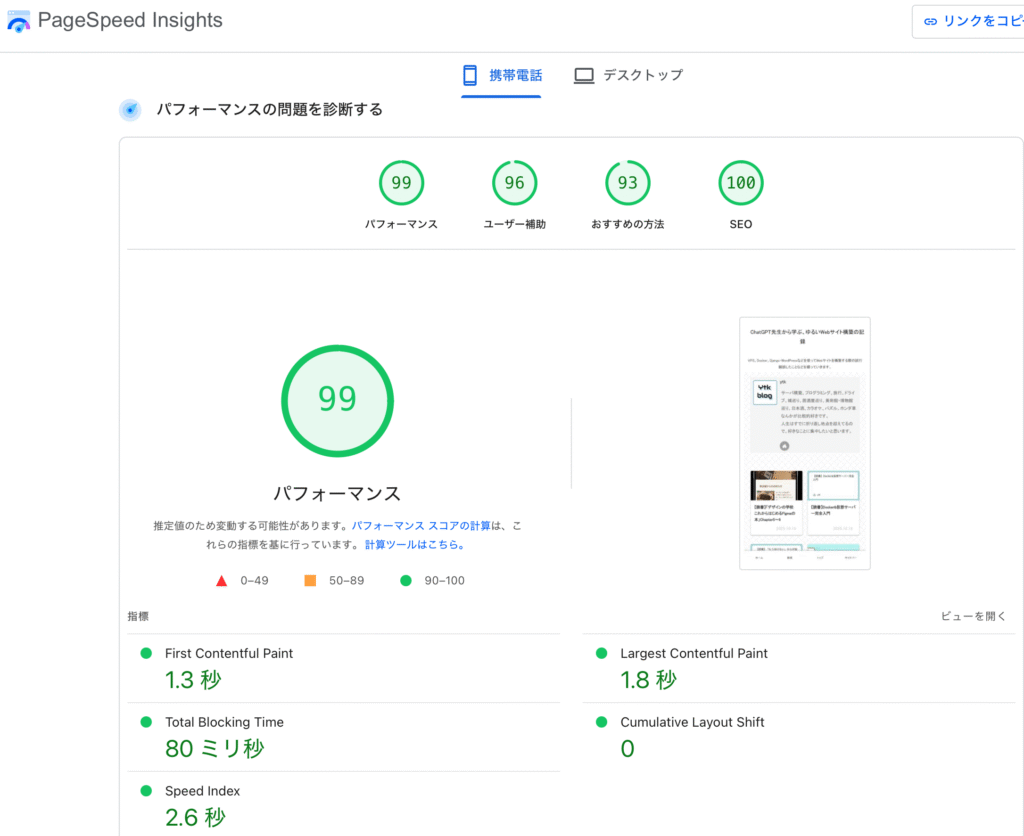
Task: Expand the First Contentful Paint metric
Action: click(x=229, y=653)
